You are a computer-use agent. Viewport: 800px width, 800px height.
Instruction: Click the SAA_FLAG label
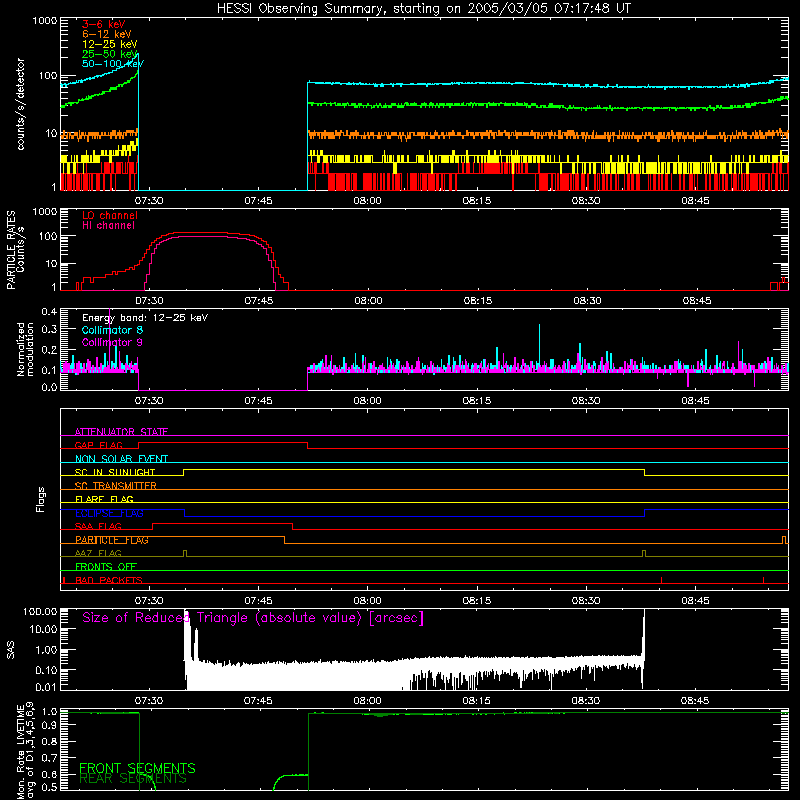(x=98, y=526)
